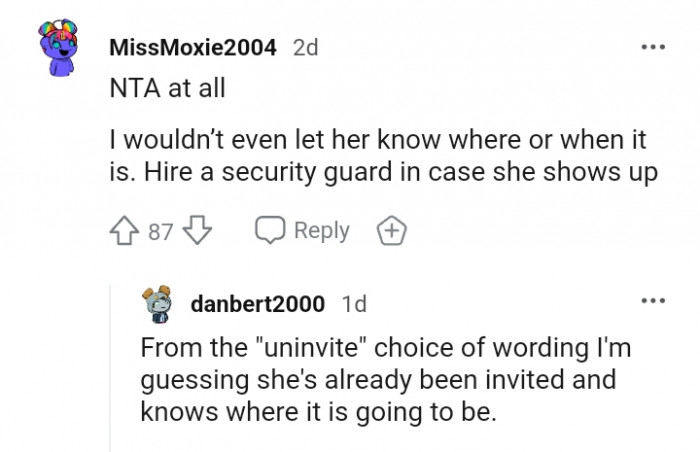Click the "NTA at all" comment line
The image size is (700, 452).
coord(166,88)
